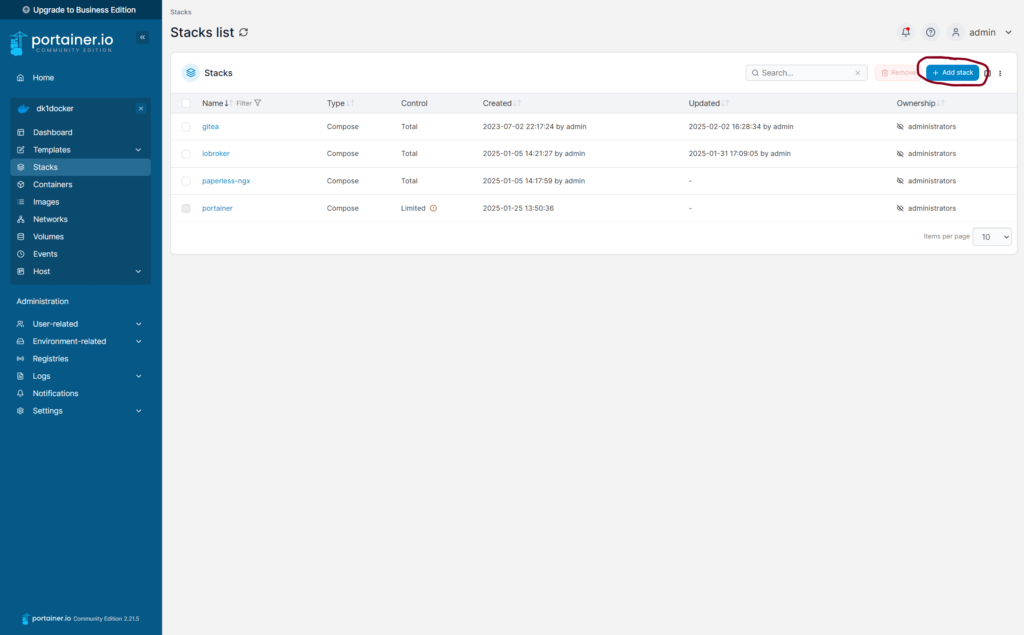Click the Remove button
This screenshot has width=1024, height=635.
coord(899,73)
